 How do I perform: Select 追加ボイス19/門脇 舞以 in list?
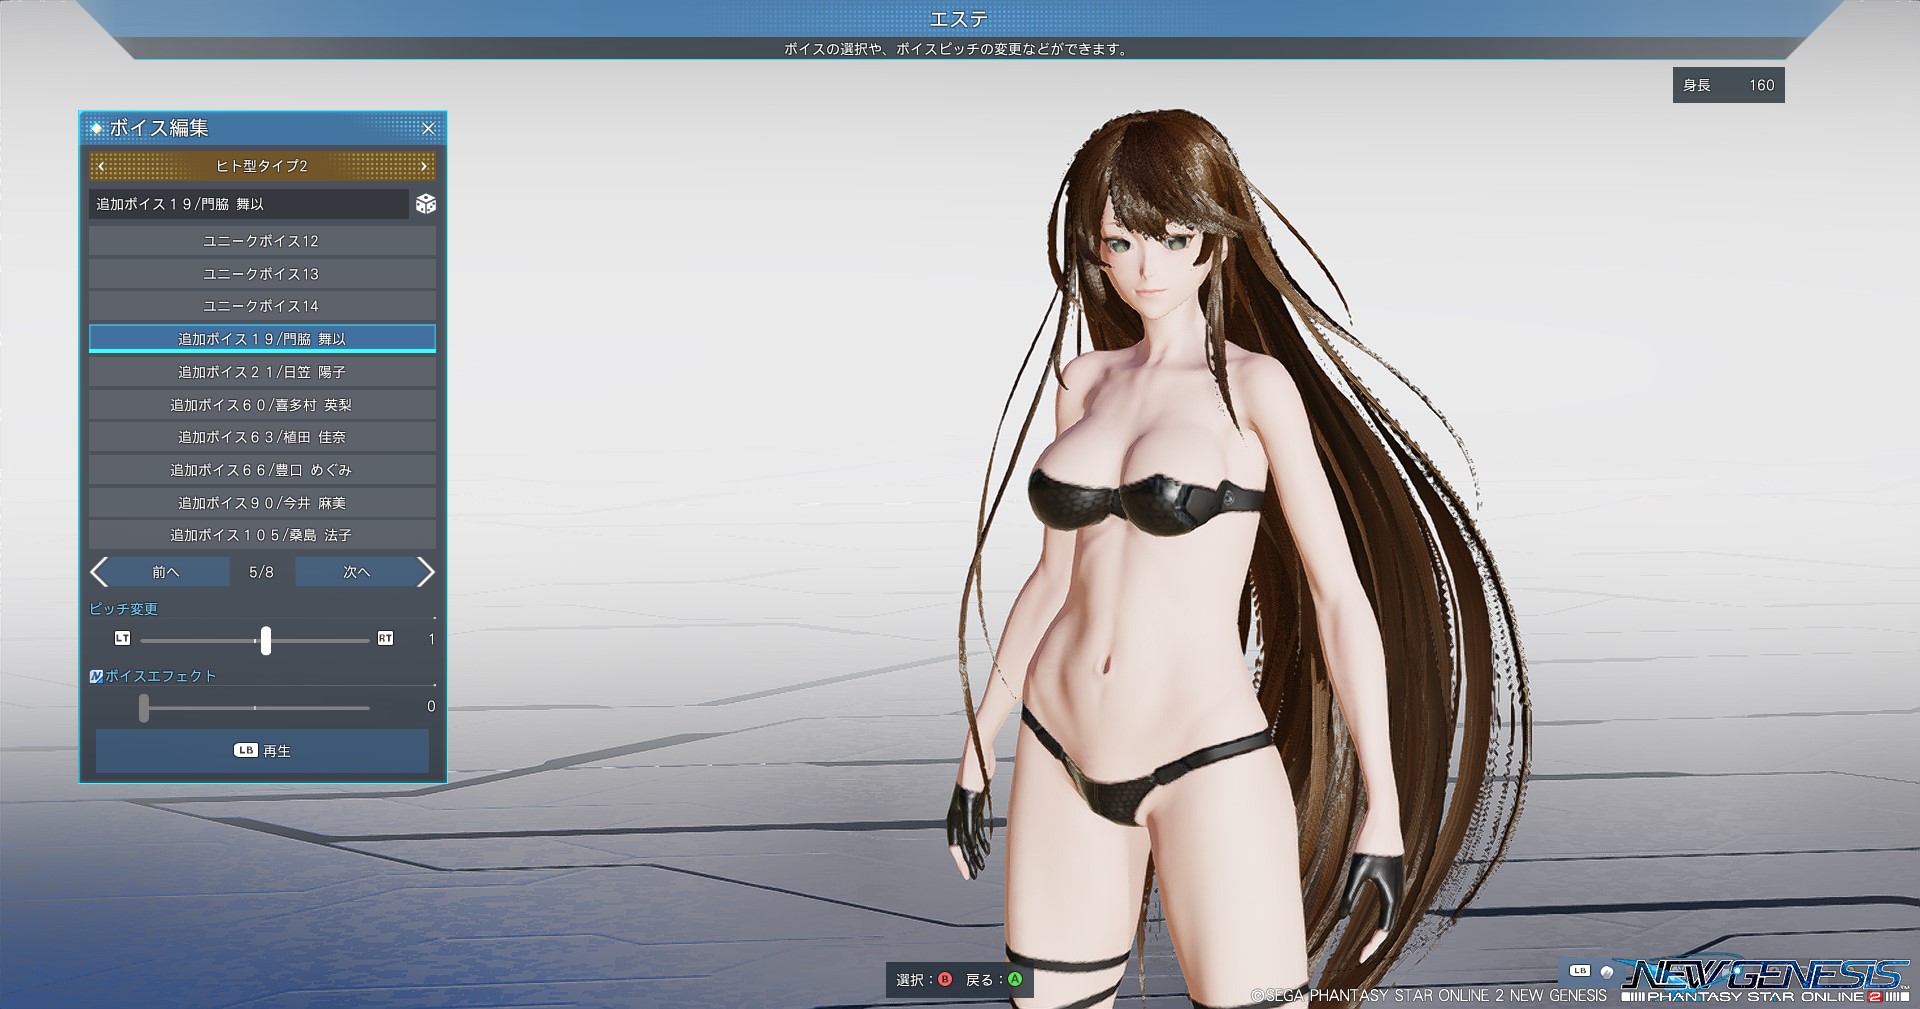pyautogui.click(x=262, y=339)
